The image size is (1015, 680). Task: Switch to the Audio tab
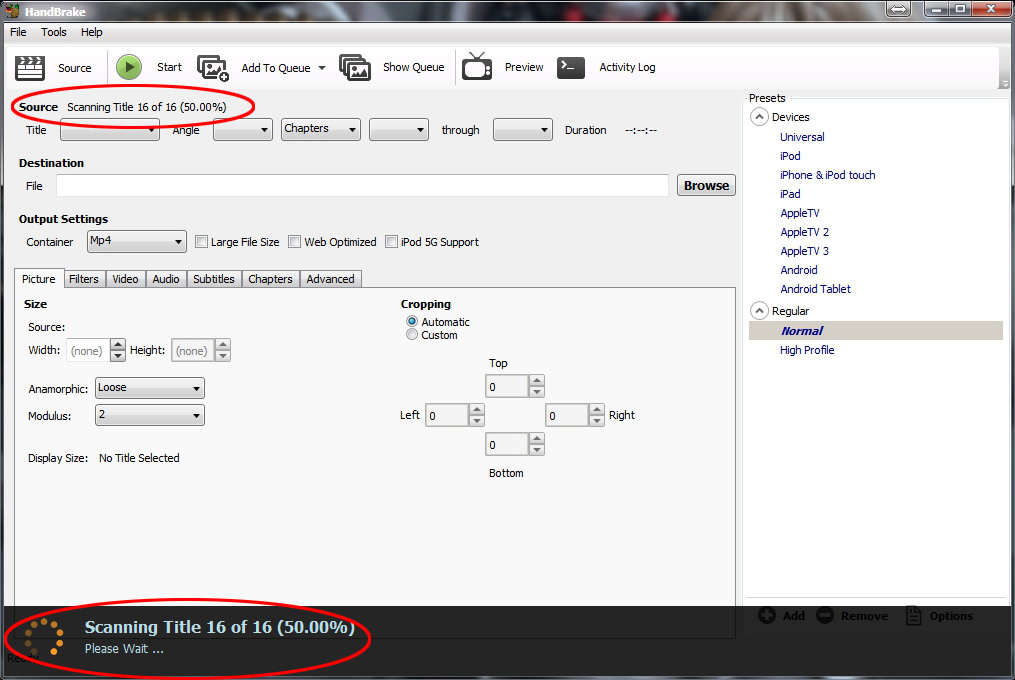[x=166, y=279]
